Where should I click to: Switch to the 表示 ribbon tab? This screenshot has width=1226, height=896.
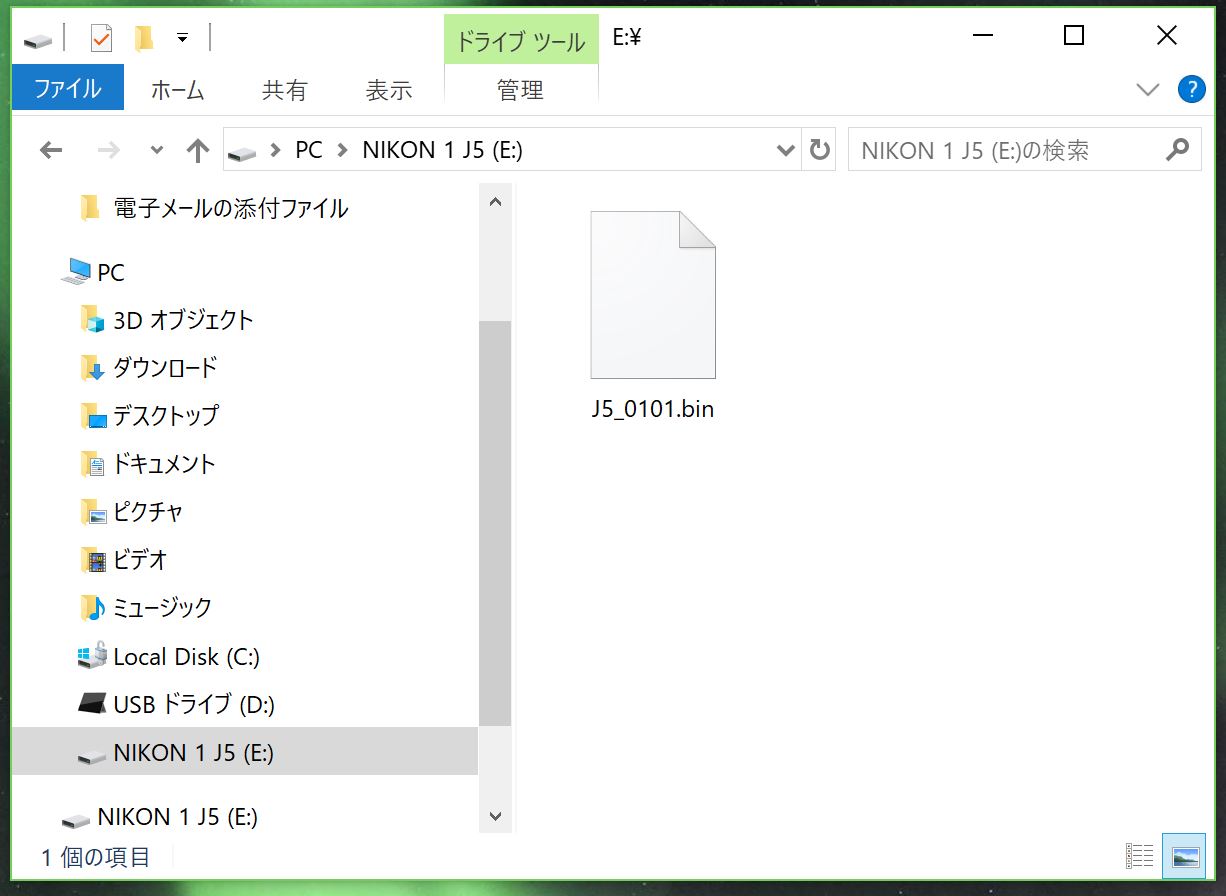(x=389, y=90)
